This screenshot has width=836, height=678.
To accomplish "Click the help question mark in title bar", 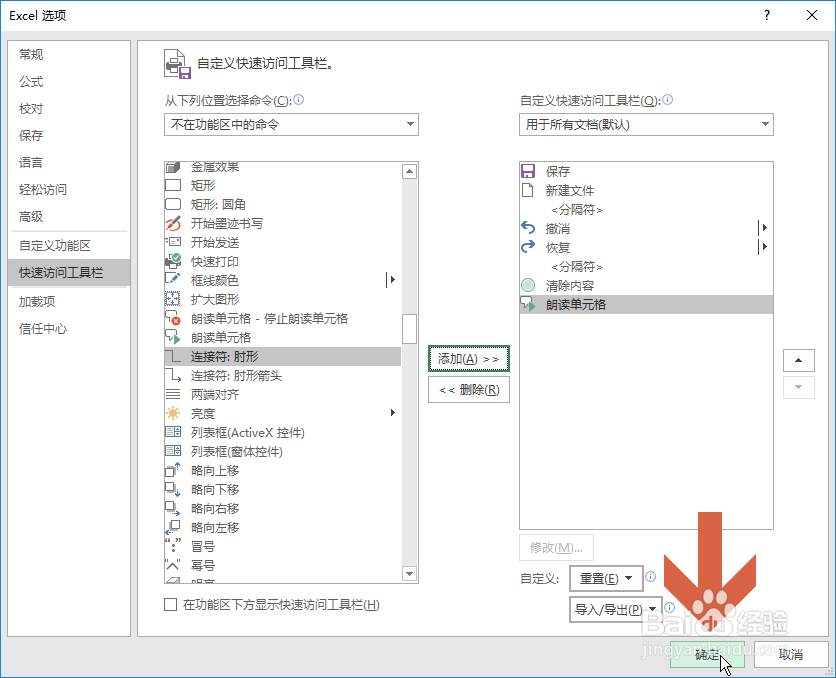I will (767, 15).
